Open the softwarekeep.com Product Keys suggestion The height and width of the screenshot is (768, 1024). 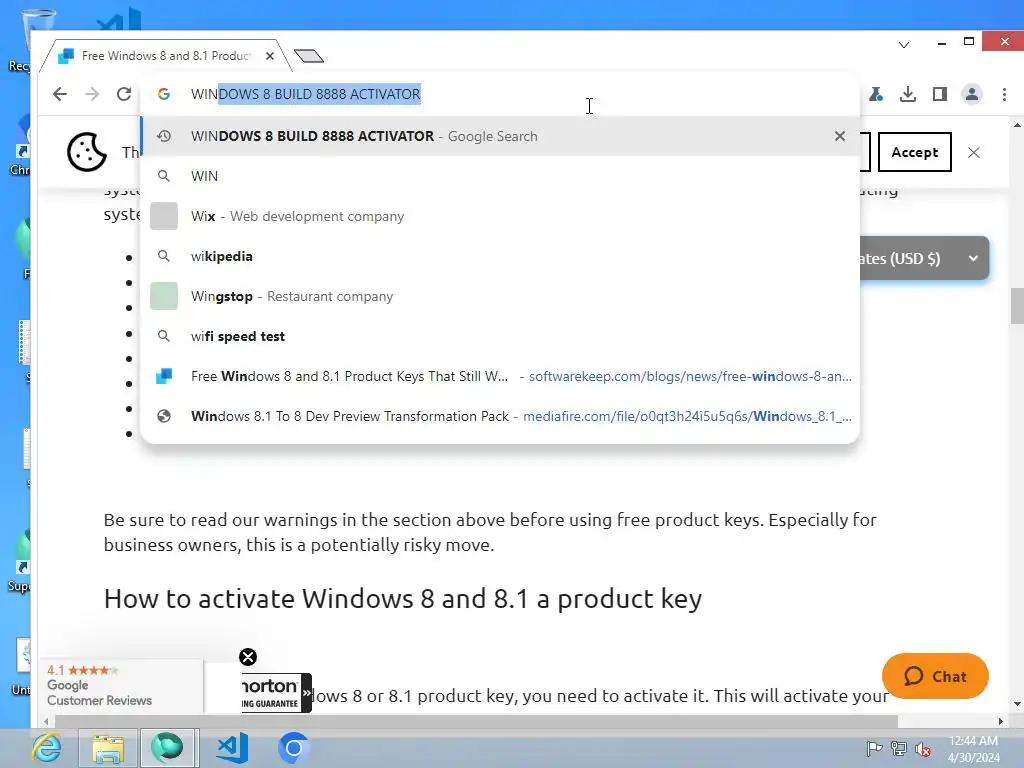tap(500, 376)
